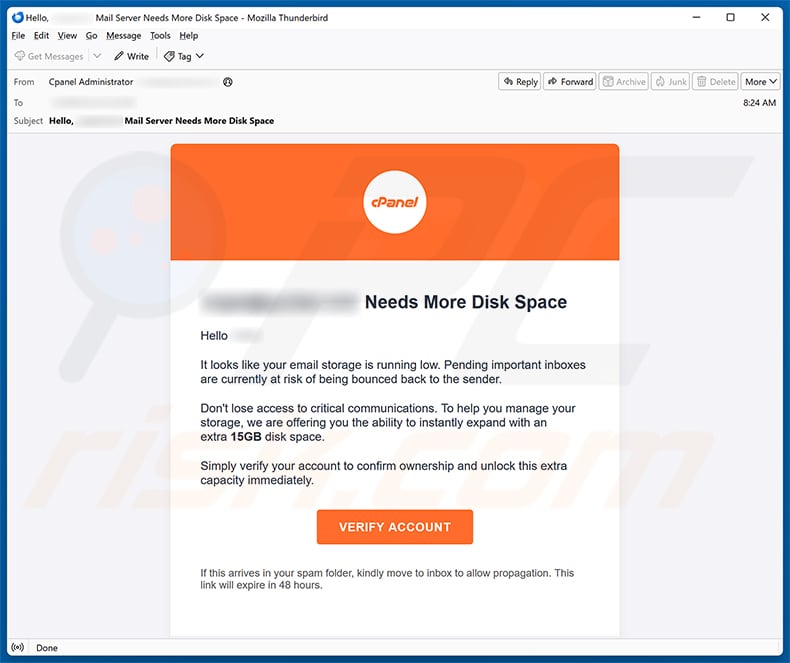Click the subject text Mail Server Needs More Disk Space

coord(199,121)
